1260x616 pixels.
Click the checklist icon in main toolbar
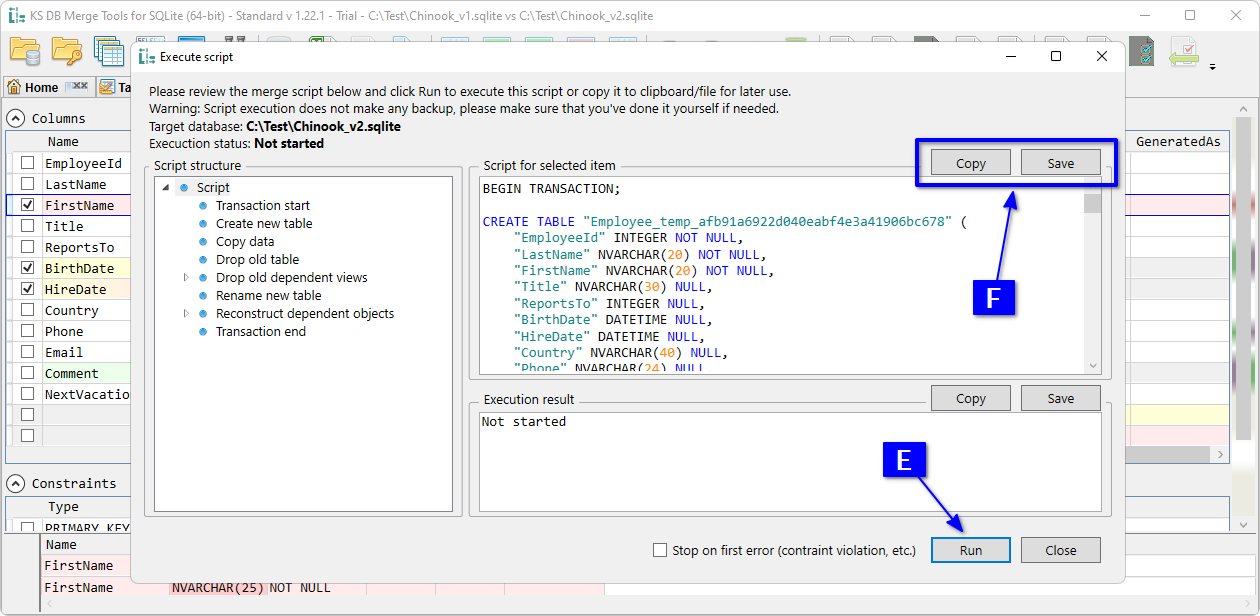coord(1142,50)
